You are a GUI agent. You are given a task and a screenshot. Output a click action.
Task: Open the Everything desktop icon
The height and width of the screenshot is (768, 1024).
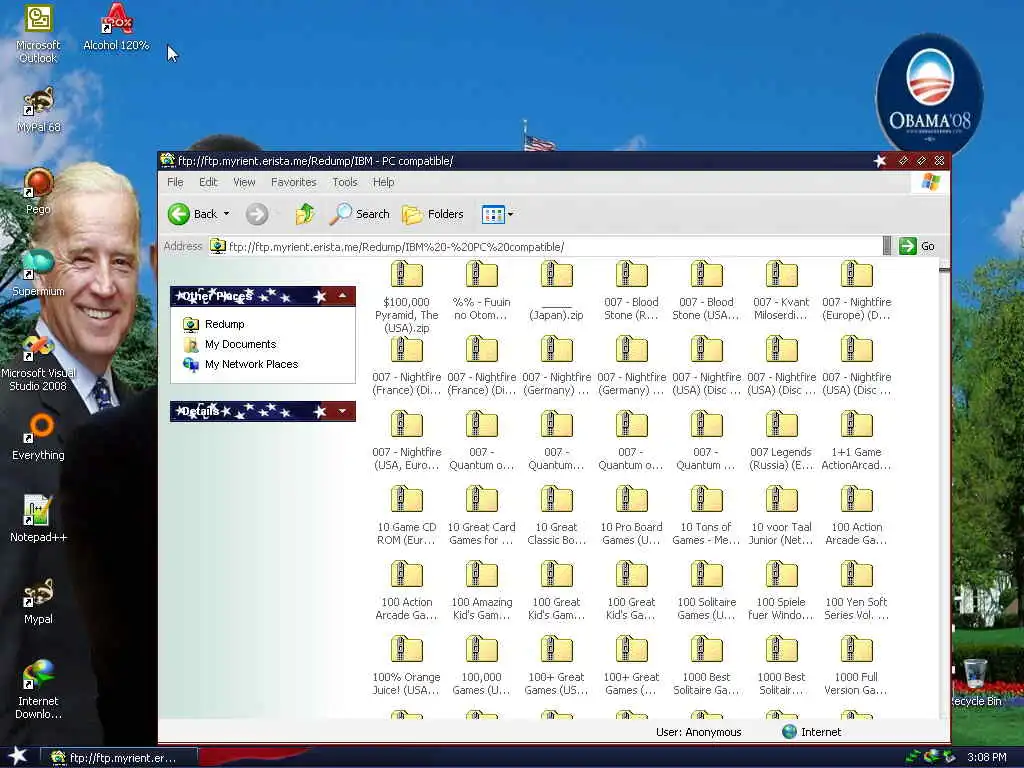pyautogui.click(x=38, y=437)
